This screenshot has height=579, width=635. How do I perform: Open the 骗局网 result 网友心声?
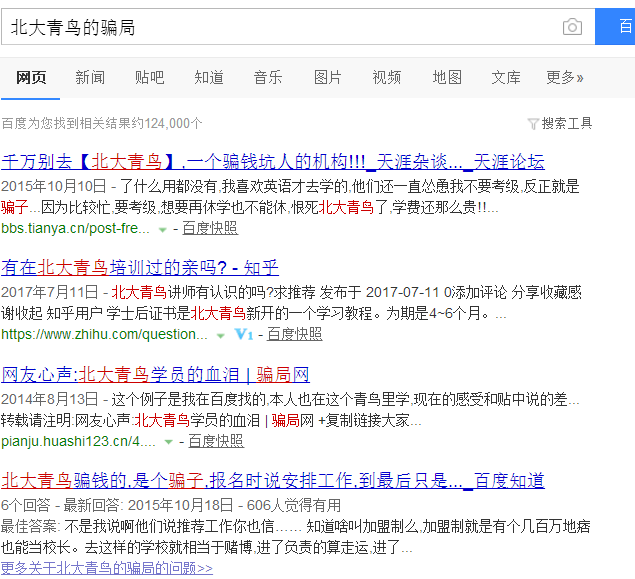coord(155,375)
